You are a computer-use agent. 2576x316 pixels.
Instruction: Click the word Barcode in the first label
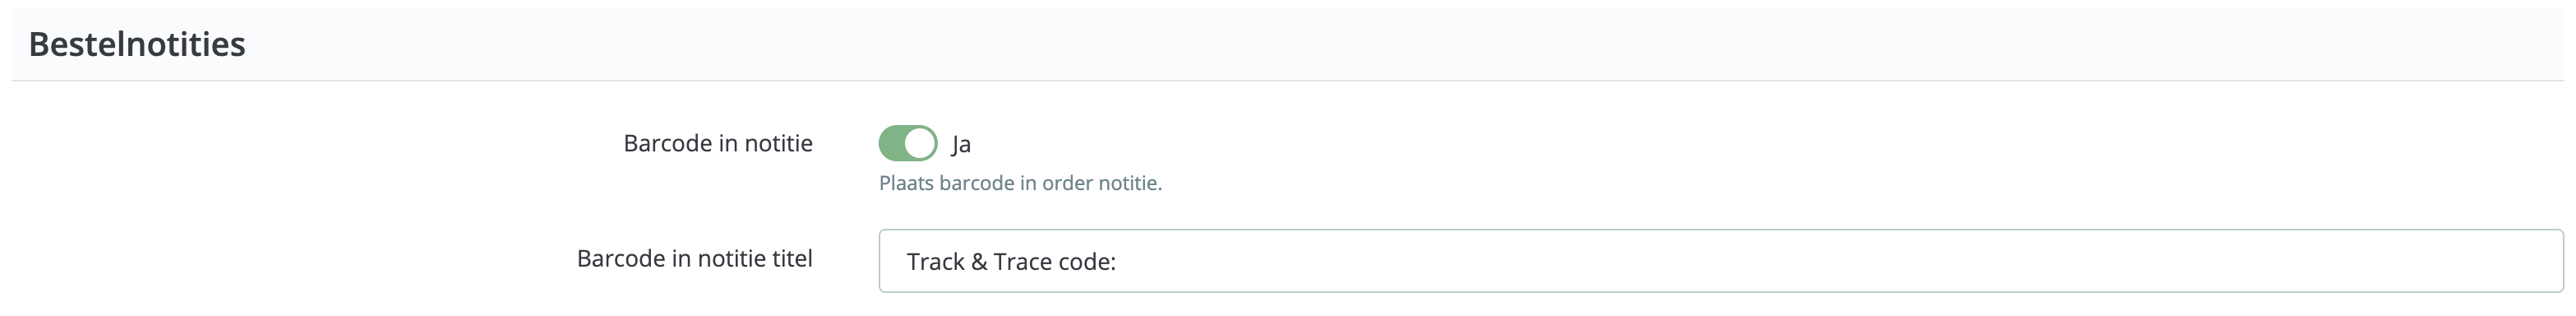[668, 143]
